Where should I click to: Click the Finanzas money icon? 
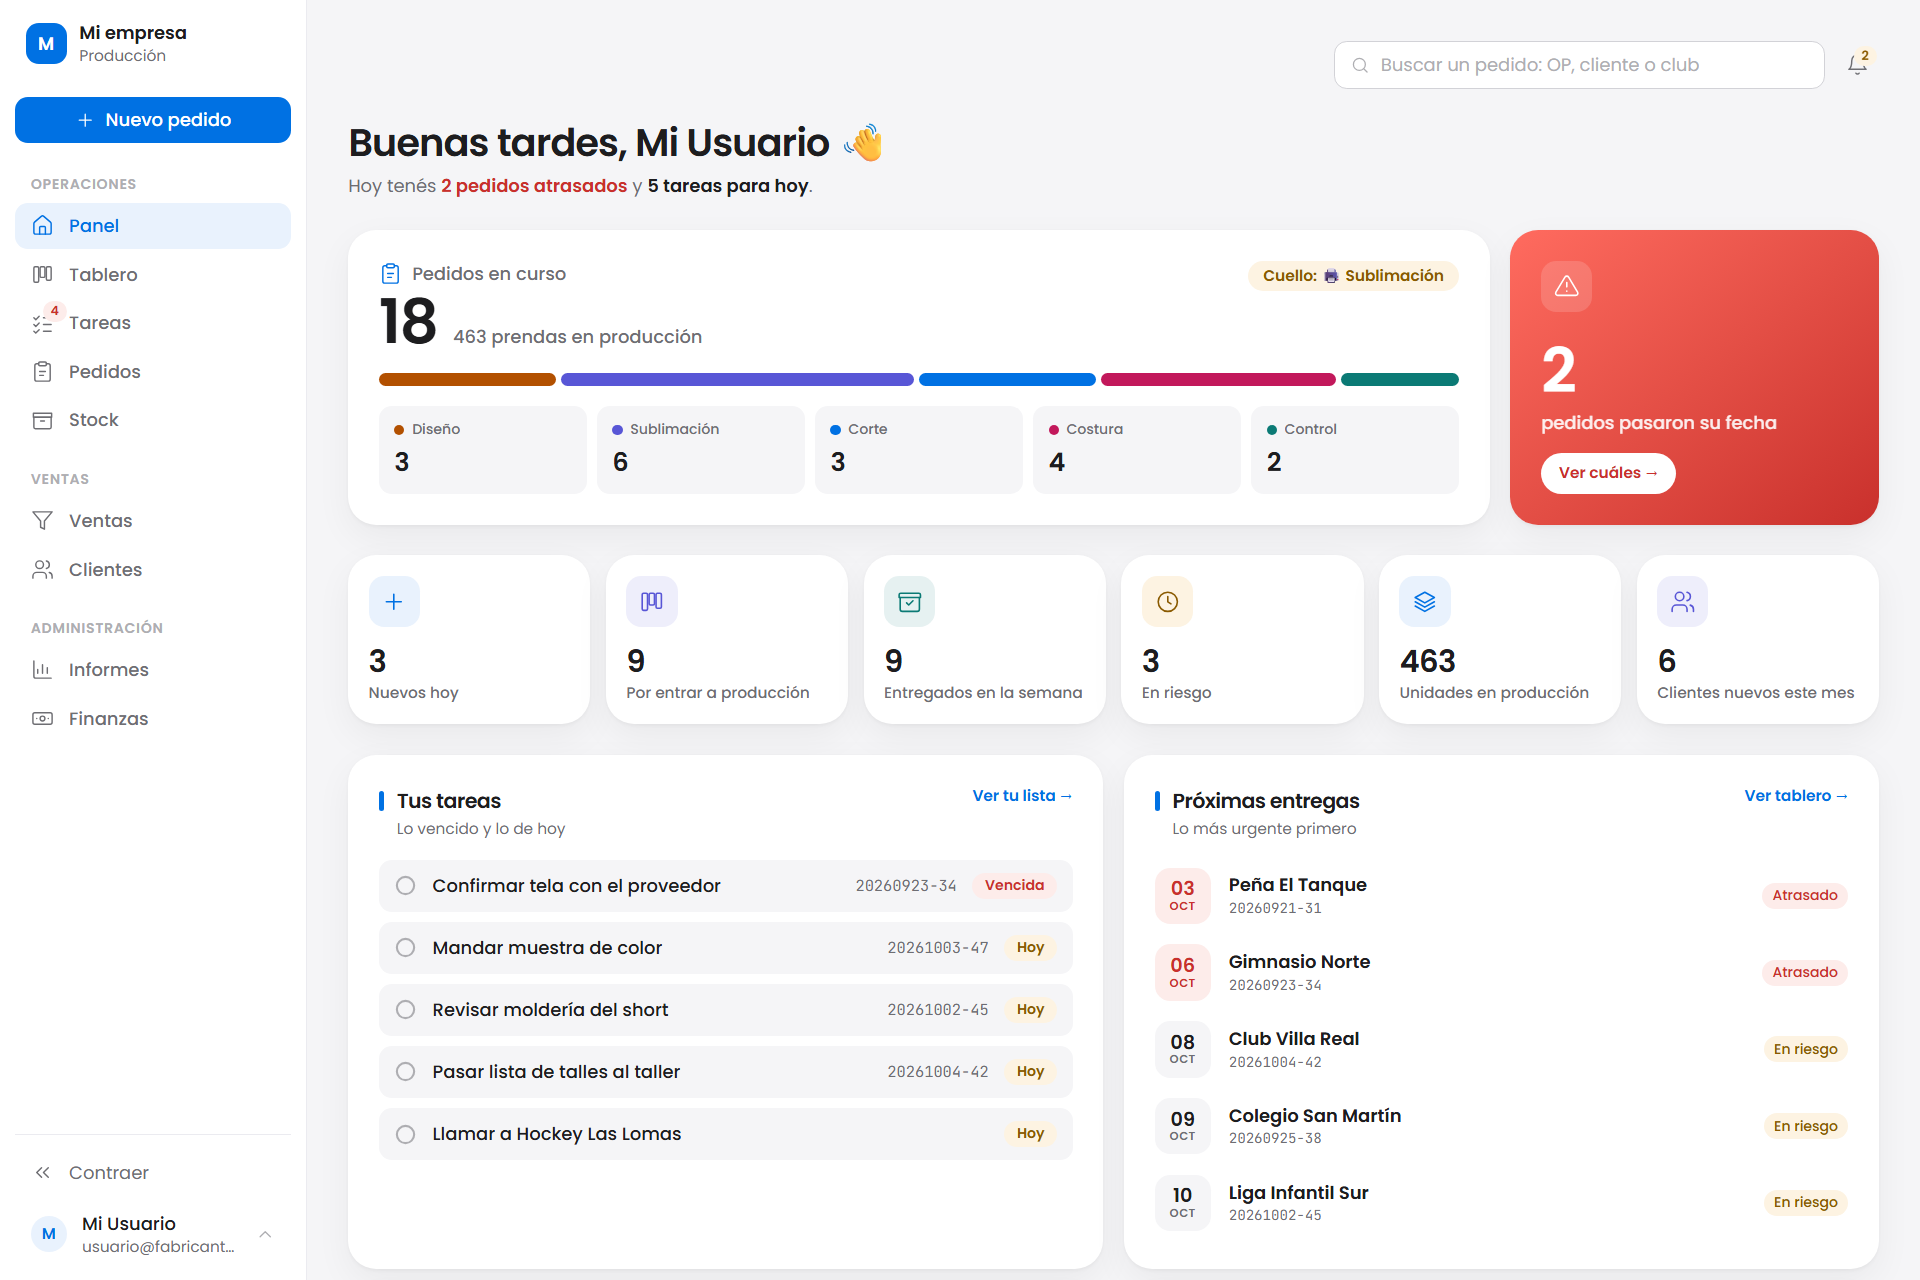pyautogui.click(x=42, y=719)
